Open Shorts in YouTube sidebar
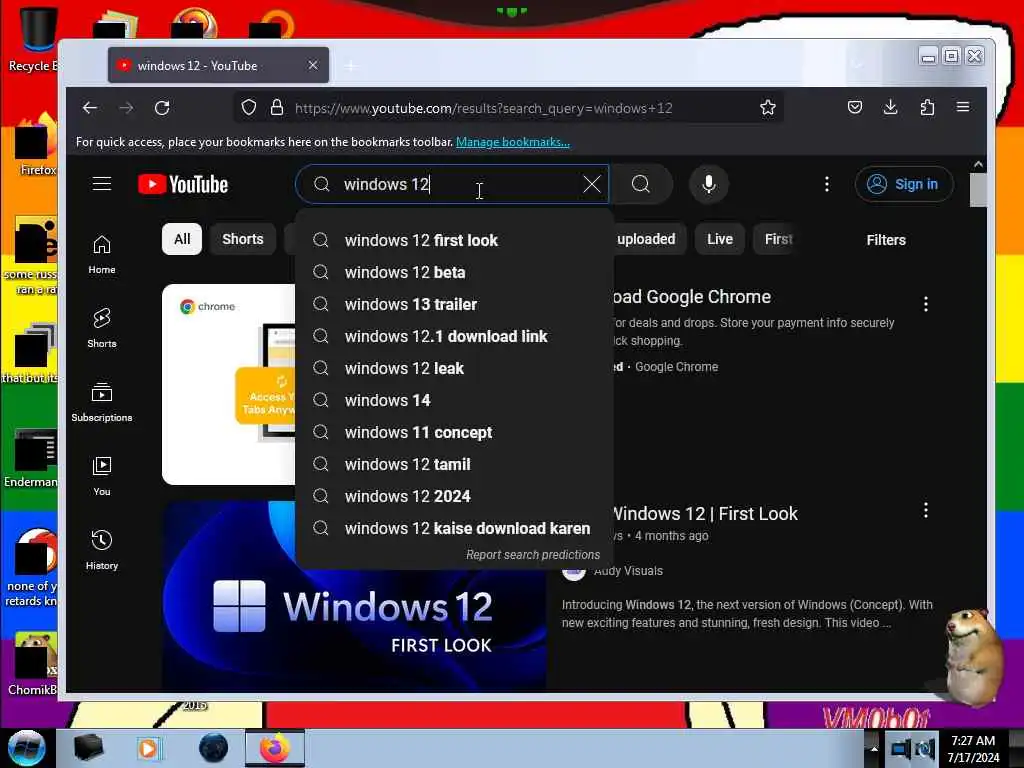 (x=102, y=328)
